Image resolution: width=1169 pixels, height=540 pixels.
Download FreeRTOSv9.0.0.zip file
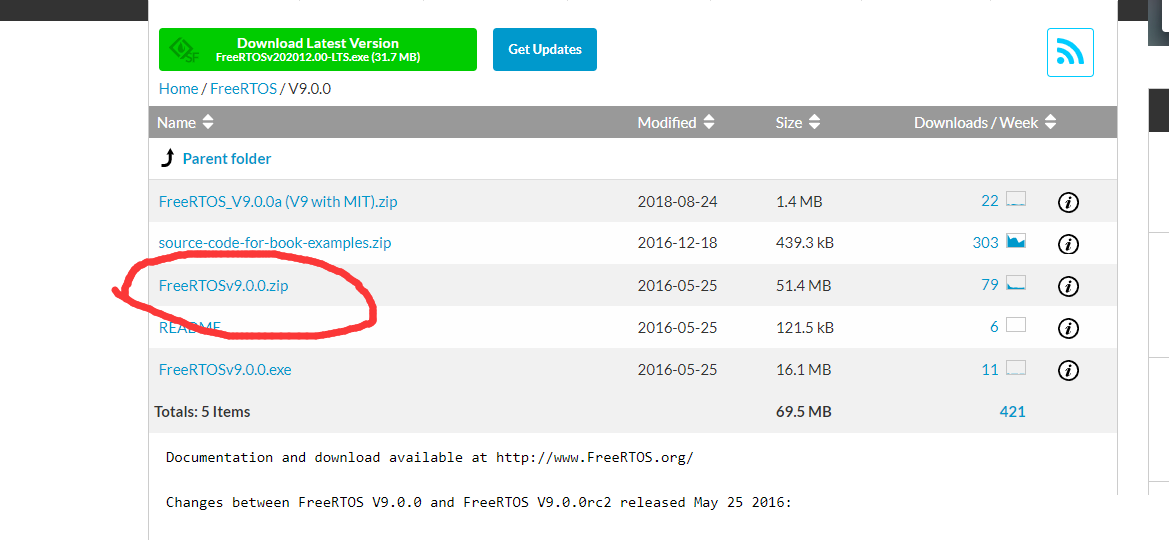click(x=223, y=285)
